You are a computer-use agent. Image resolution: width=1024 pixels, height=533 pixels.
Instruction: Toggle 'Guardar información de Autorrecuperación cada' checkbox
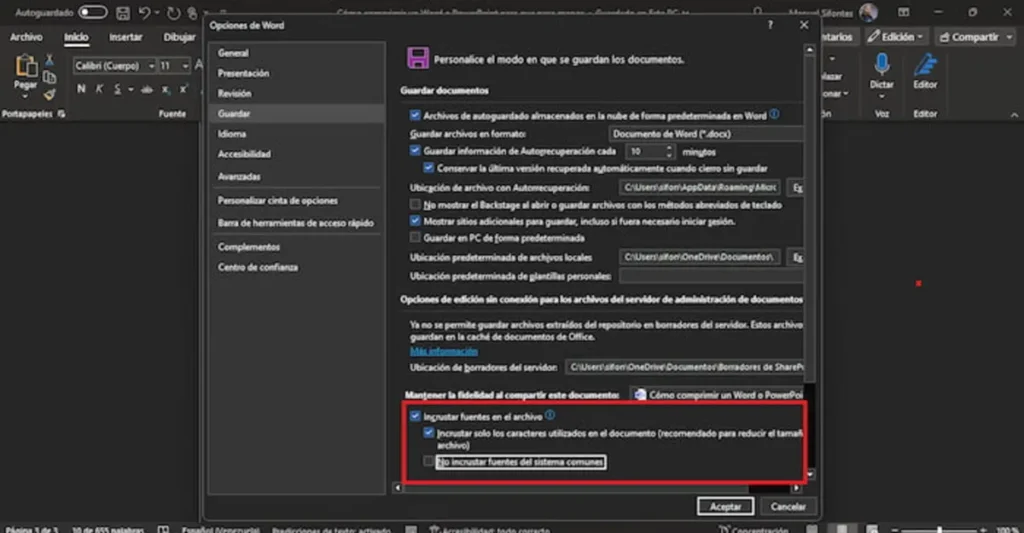415,151
